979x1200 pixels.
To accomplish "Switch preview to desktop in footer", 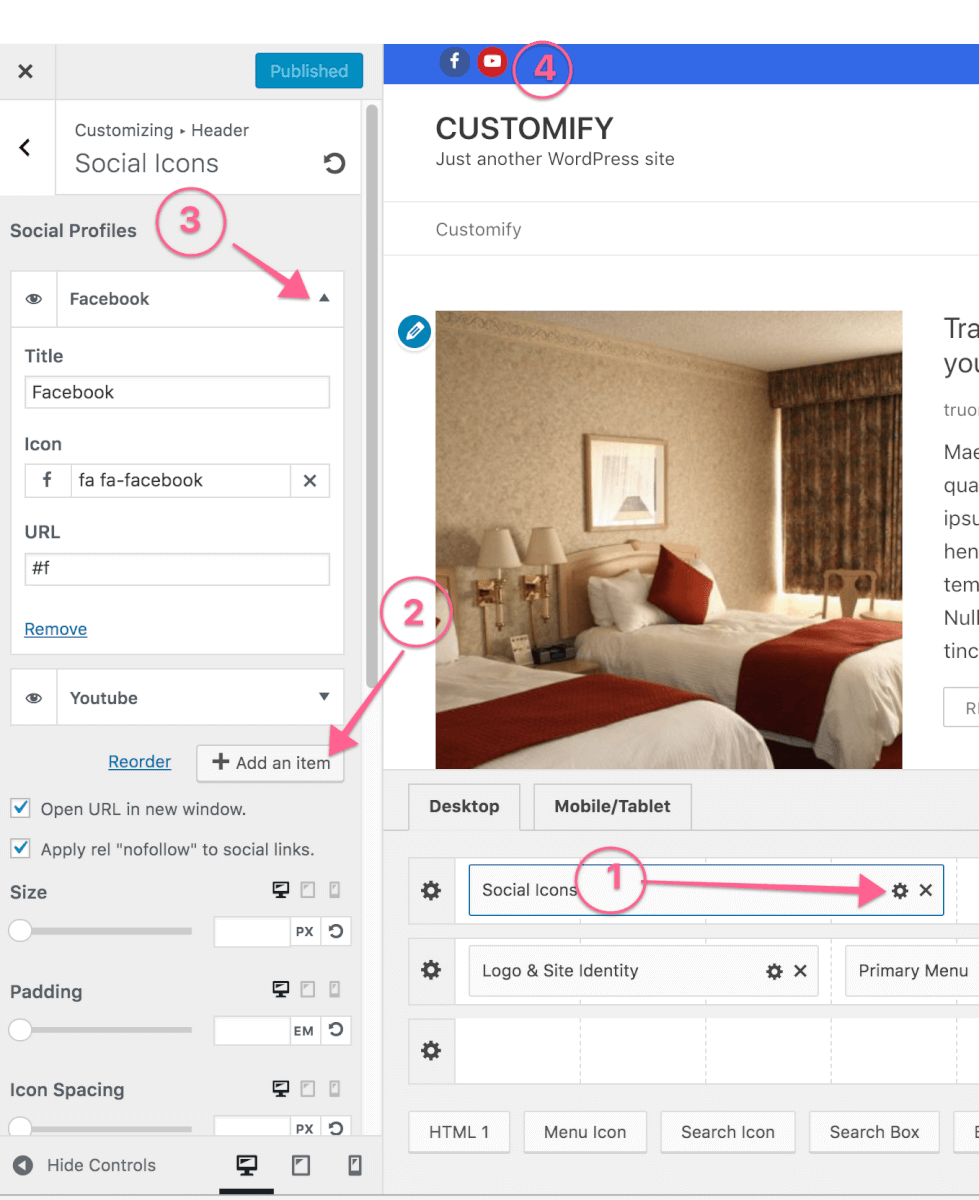I will click(x=246, y=1165).
